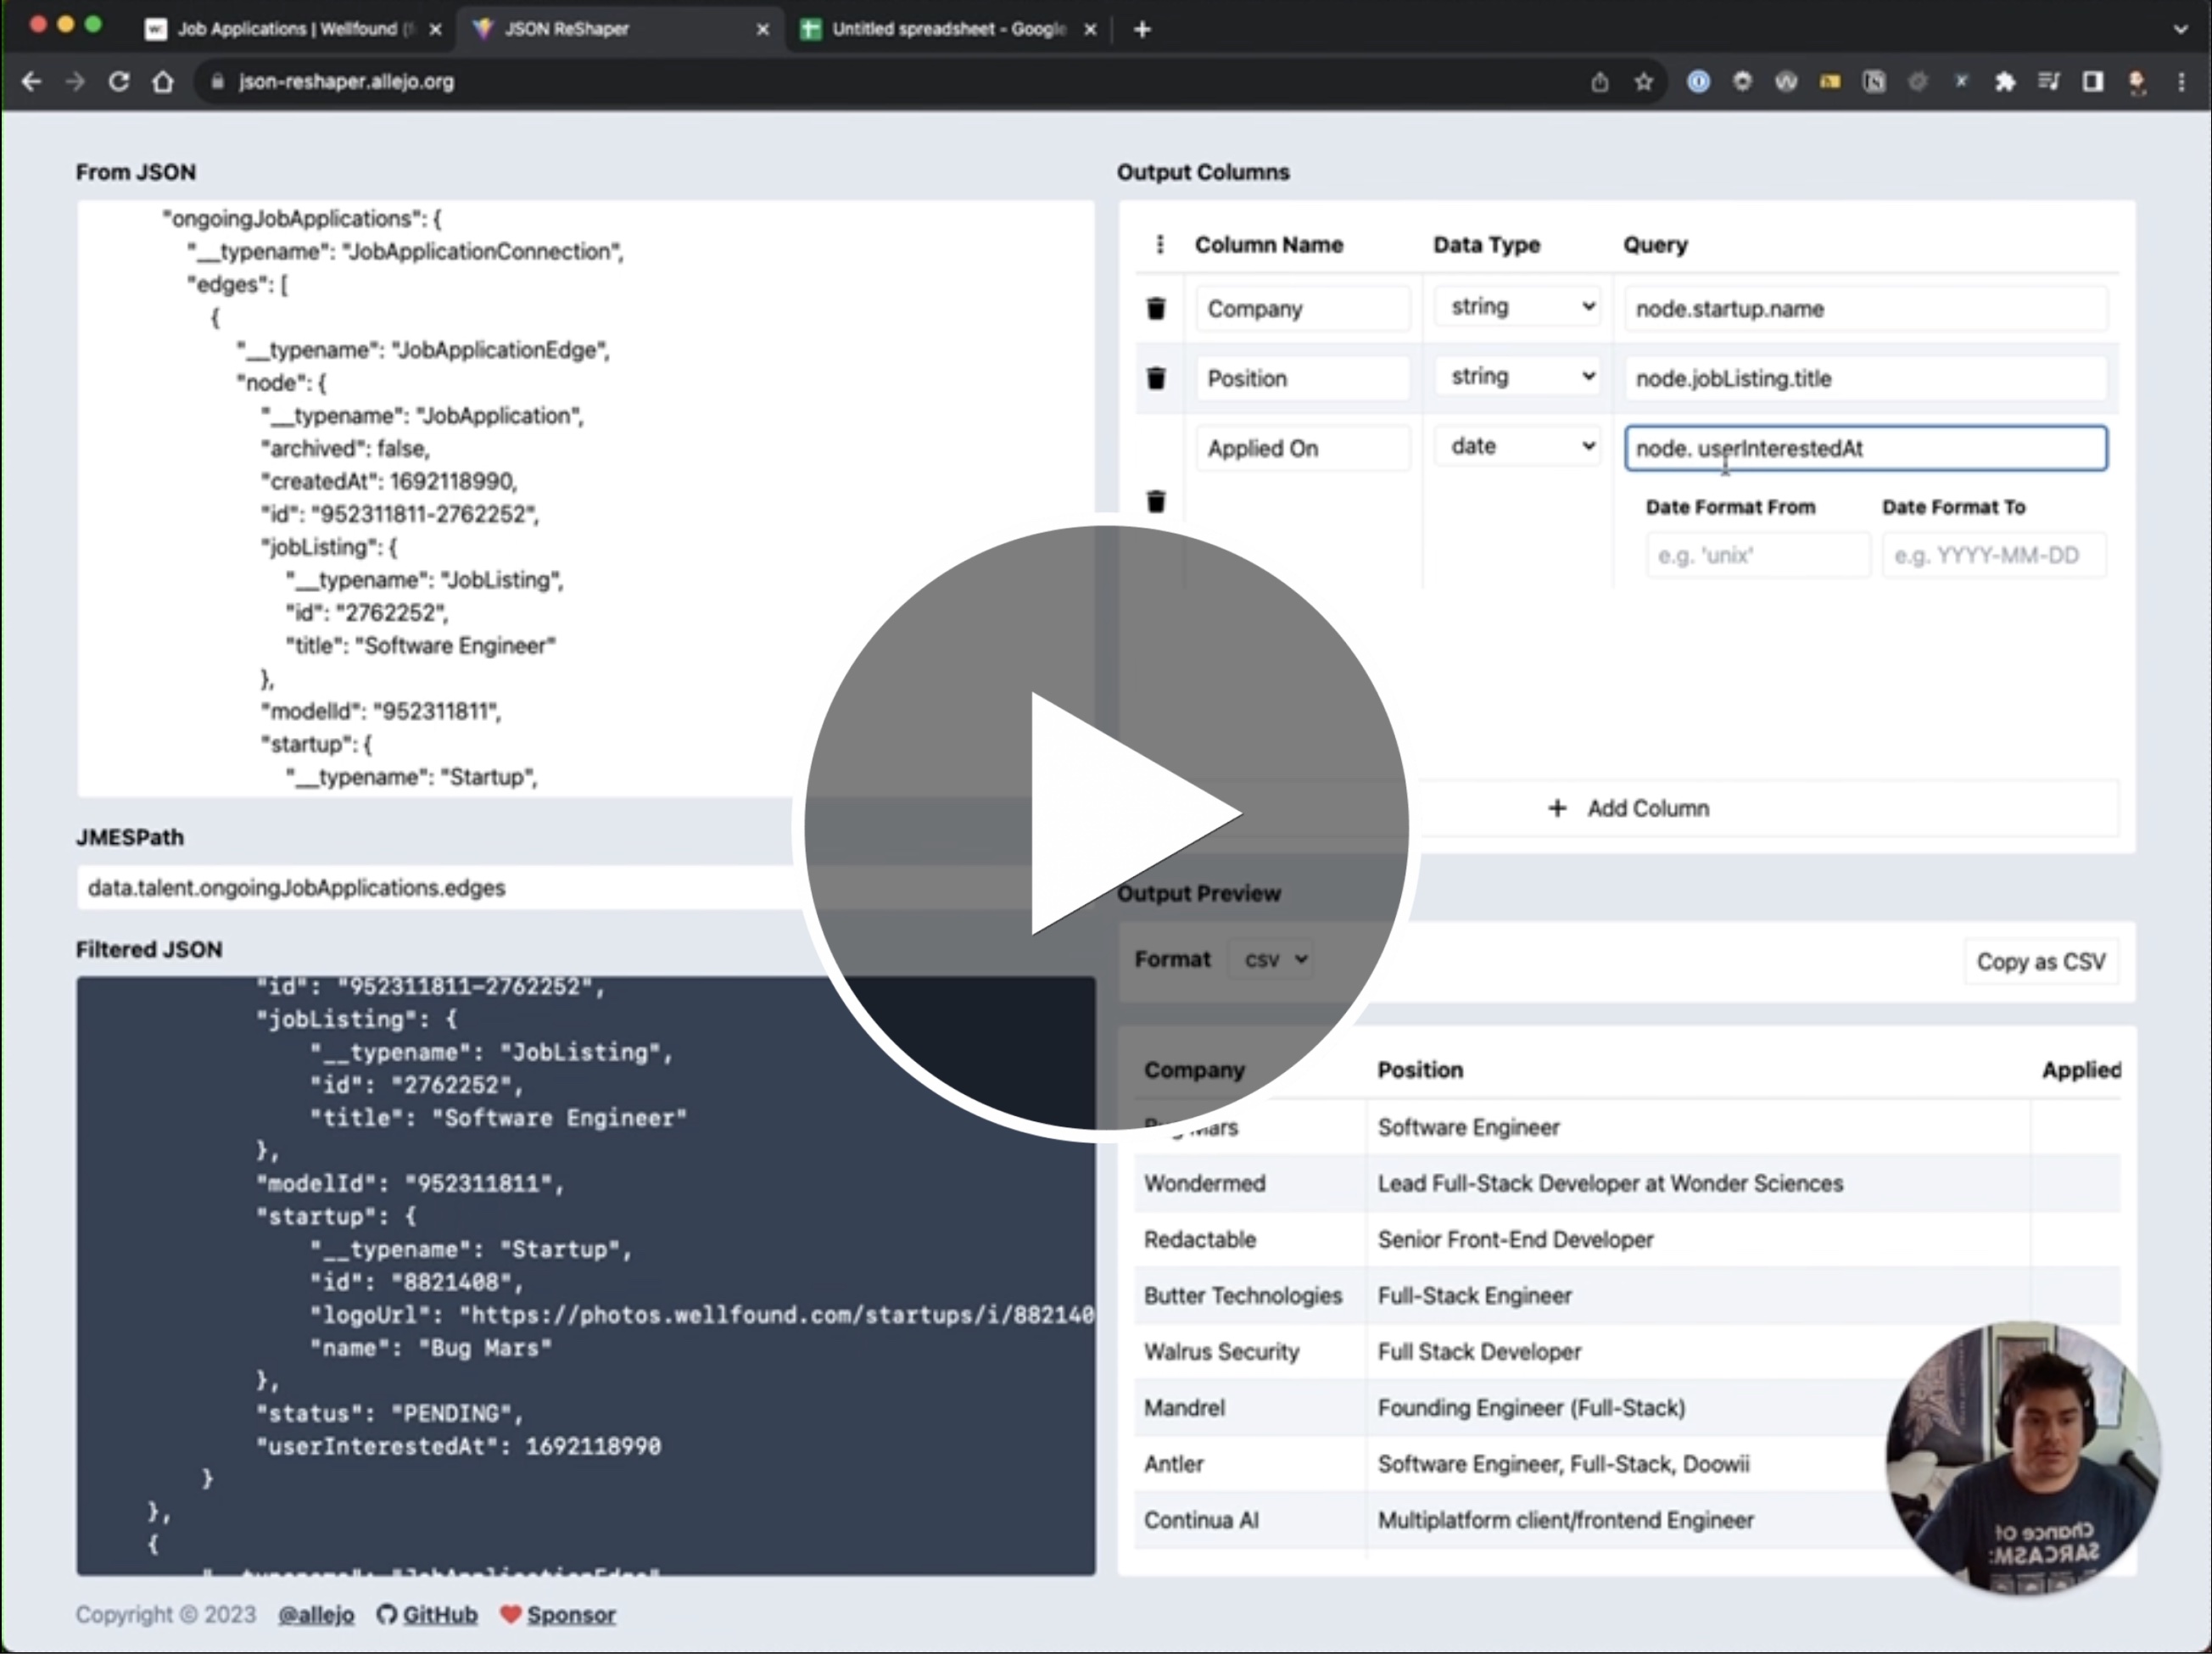Click the browser reload icon
The height and width of the screenshot is (1654, 2212).
click(x=119, y=82)
